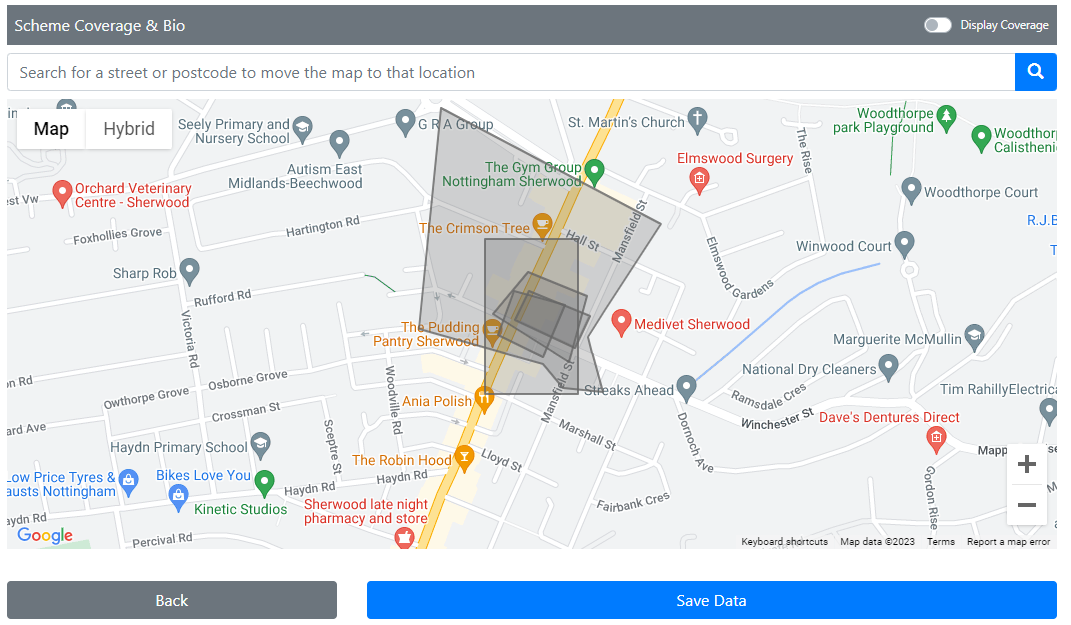1071x625 pixels.
Task: Open the Keyboard shortcuts link
Action: coord(784,542)
